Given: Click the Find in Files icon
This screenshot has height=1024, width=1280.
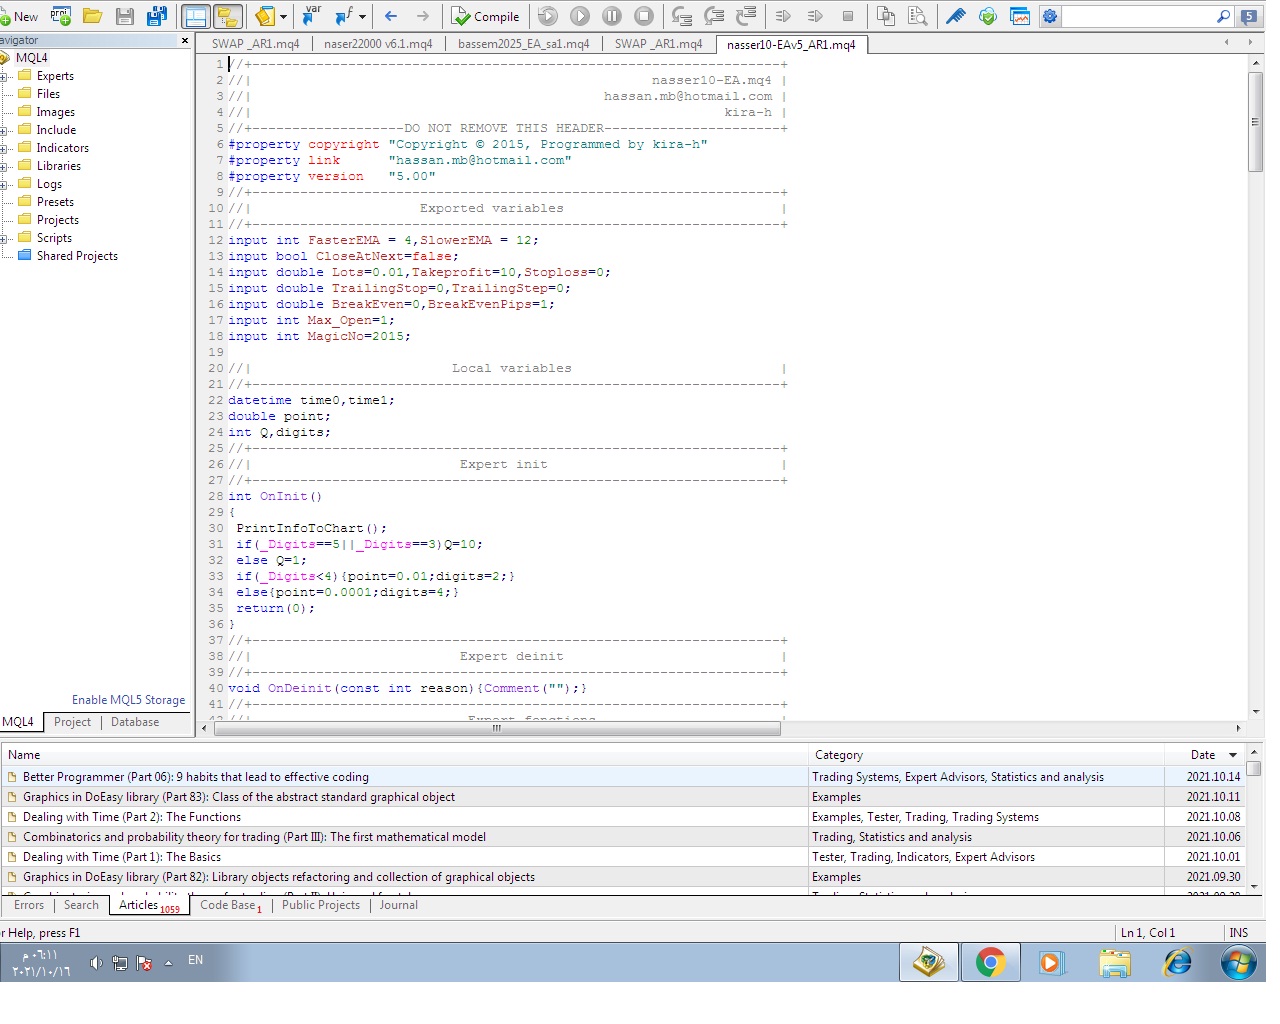Looking at the screenshot, I should pos(917,16).
